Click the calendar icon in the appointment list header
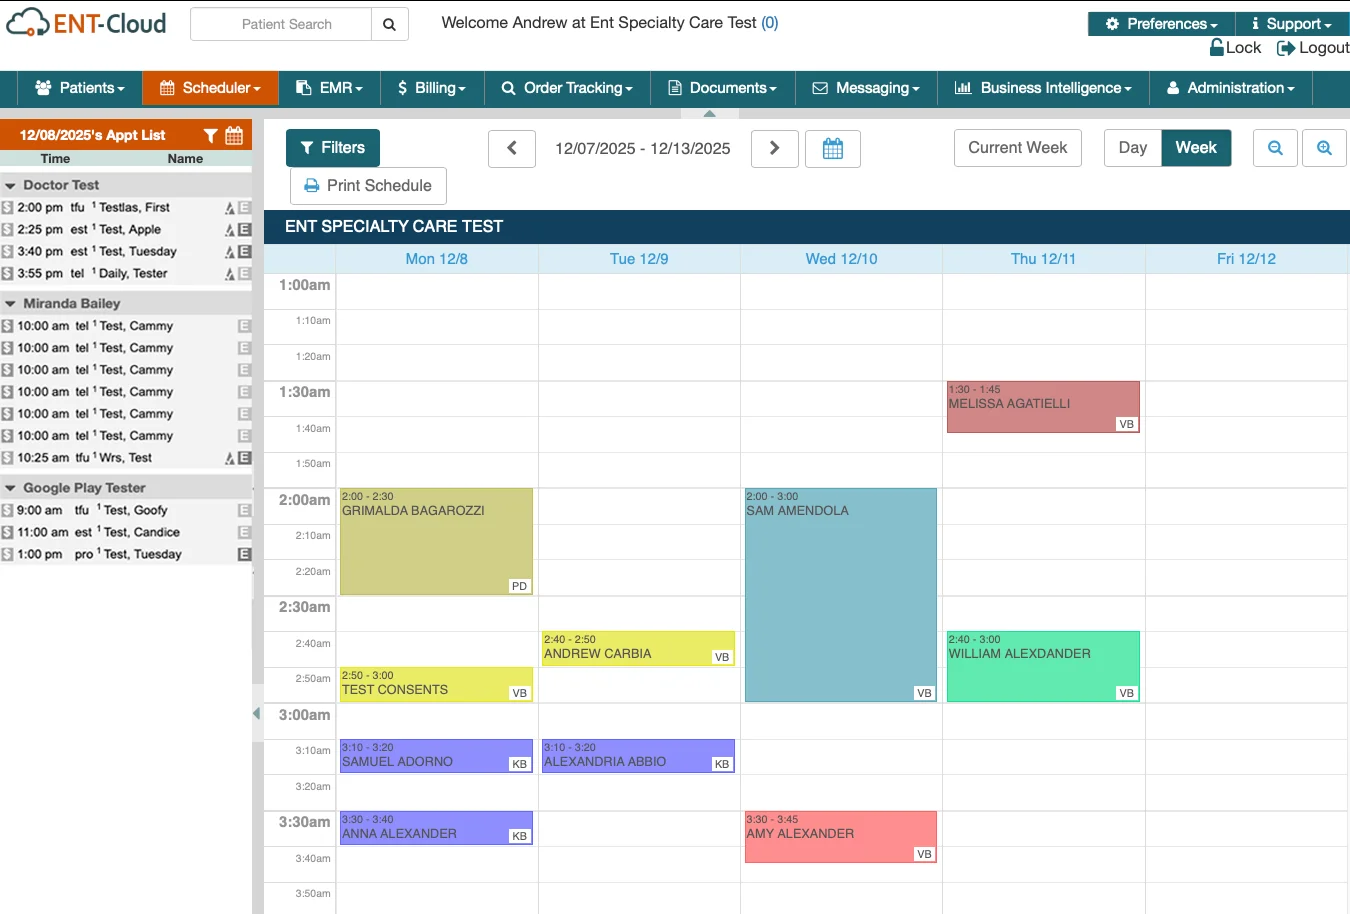The image size is (1350, 914). pos(236,134)
